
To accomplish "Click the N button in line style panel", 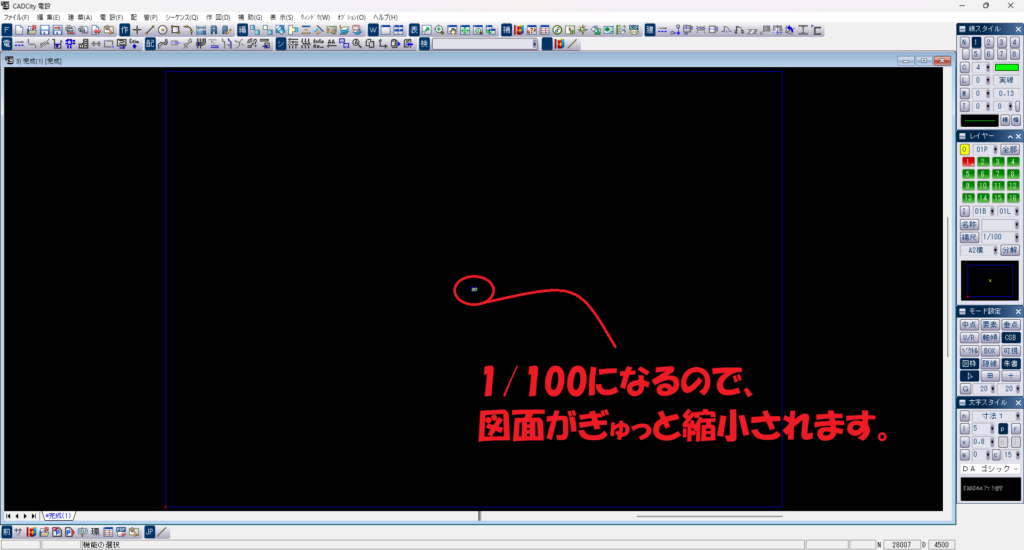I will [965, 42].
